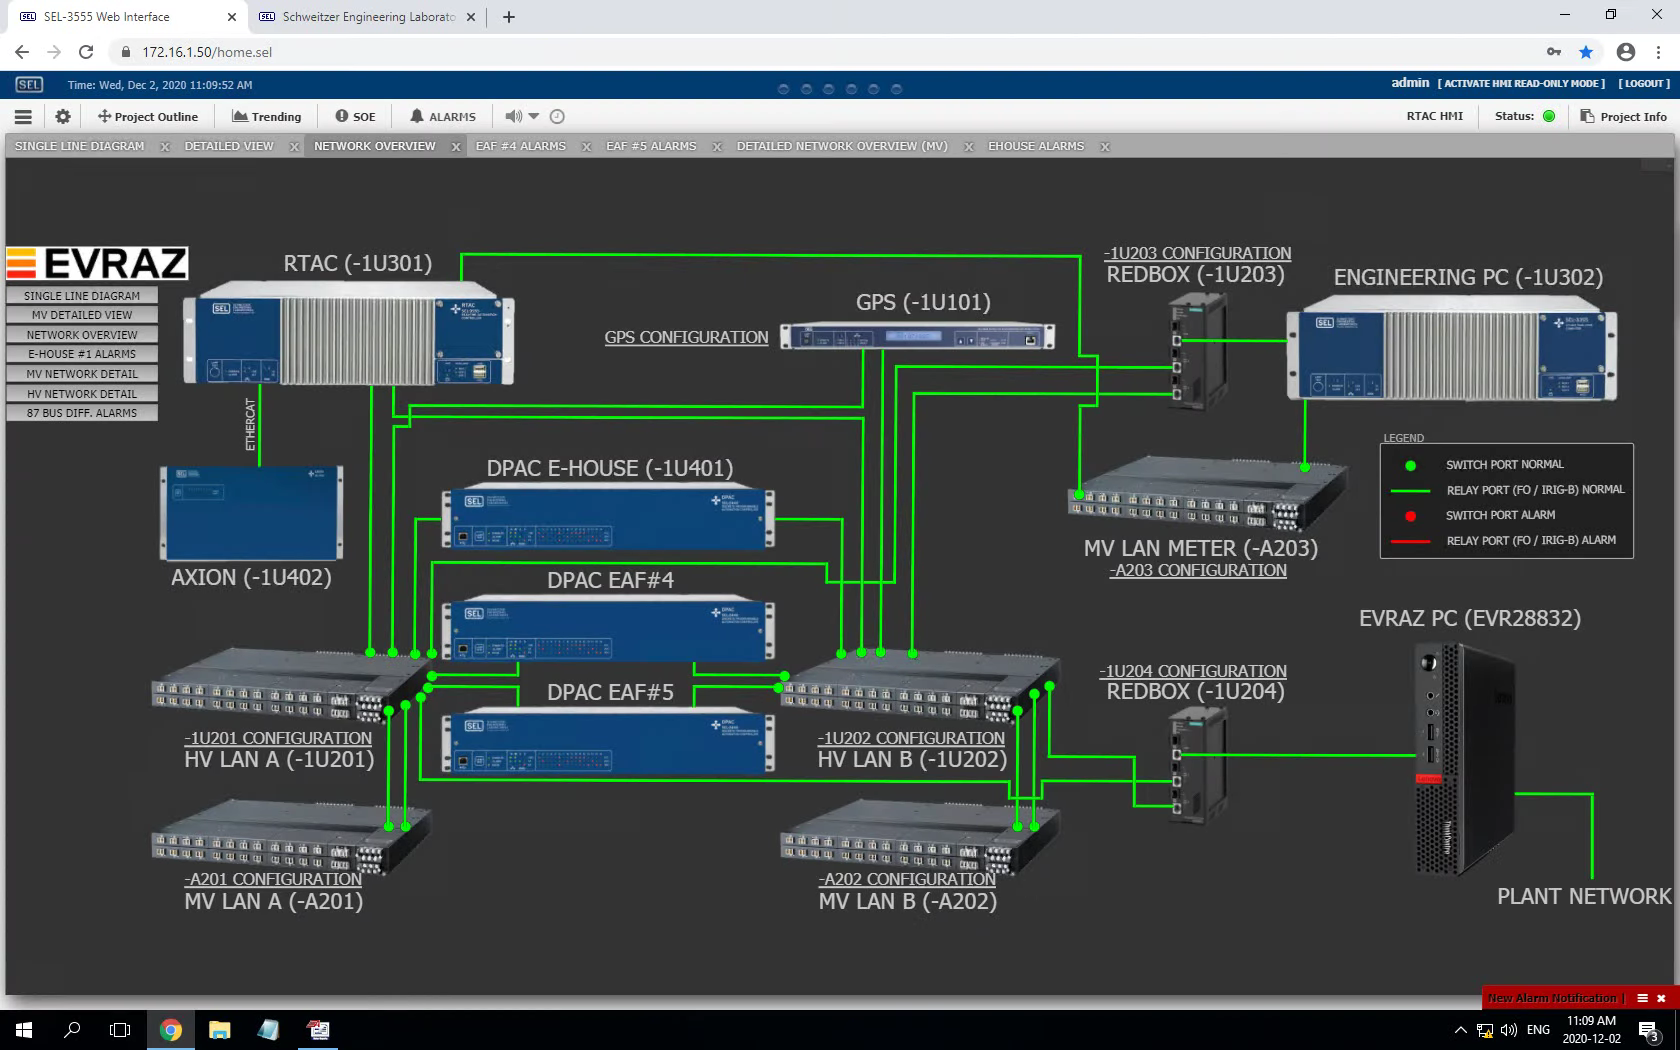Click MV DETAILED VIEW sidebar button
The width and height of the screenshot is (1680, 1050).
point(82,315)
